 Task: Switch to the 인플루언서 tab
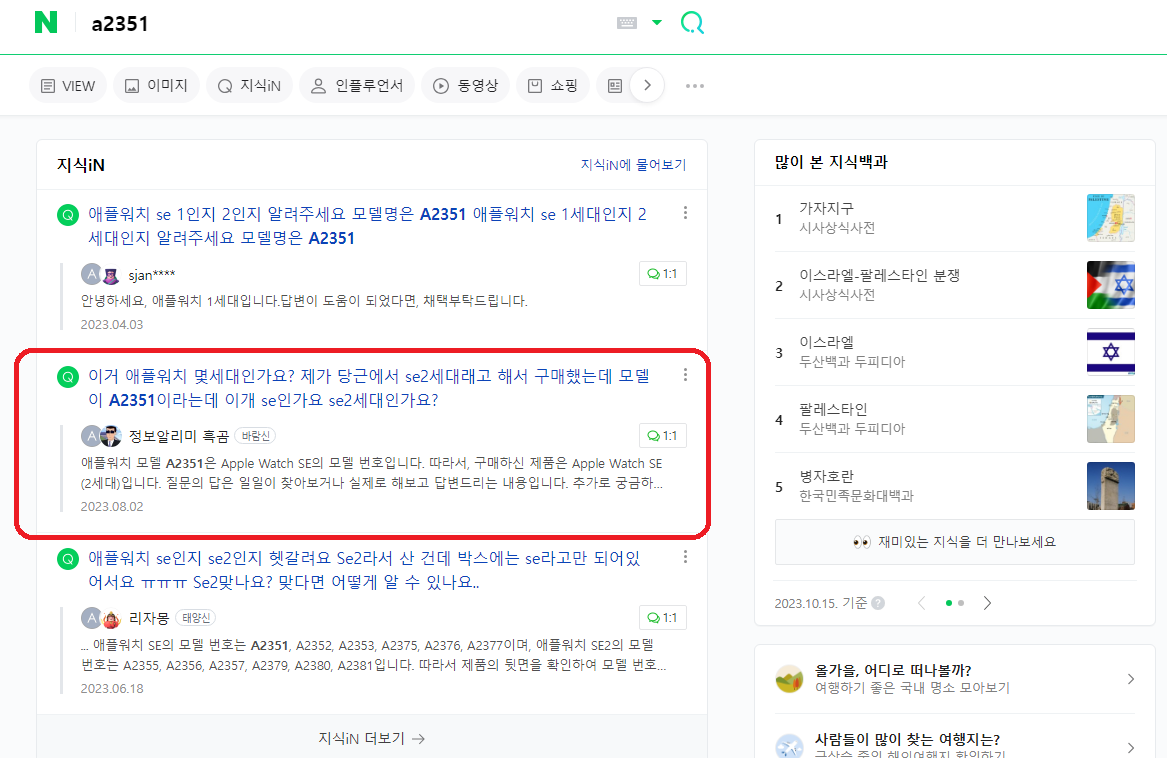click(x=357, y=86)
